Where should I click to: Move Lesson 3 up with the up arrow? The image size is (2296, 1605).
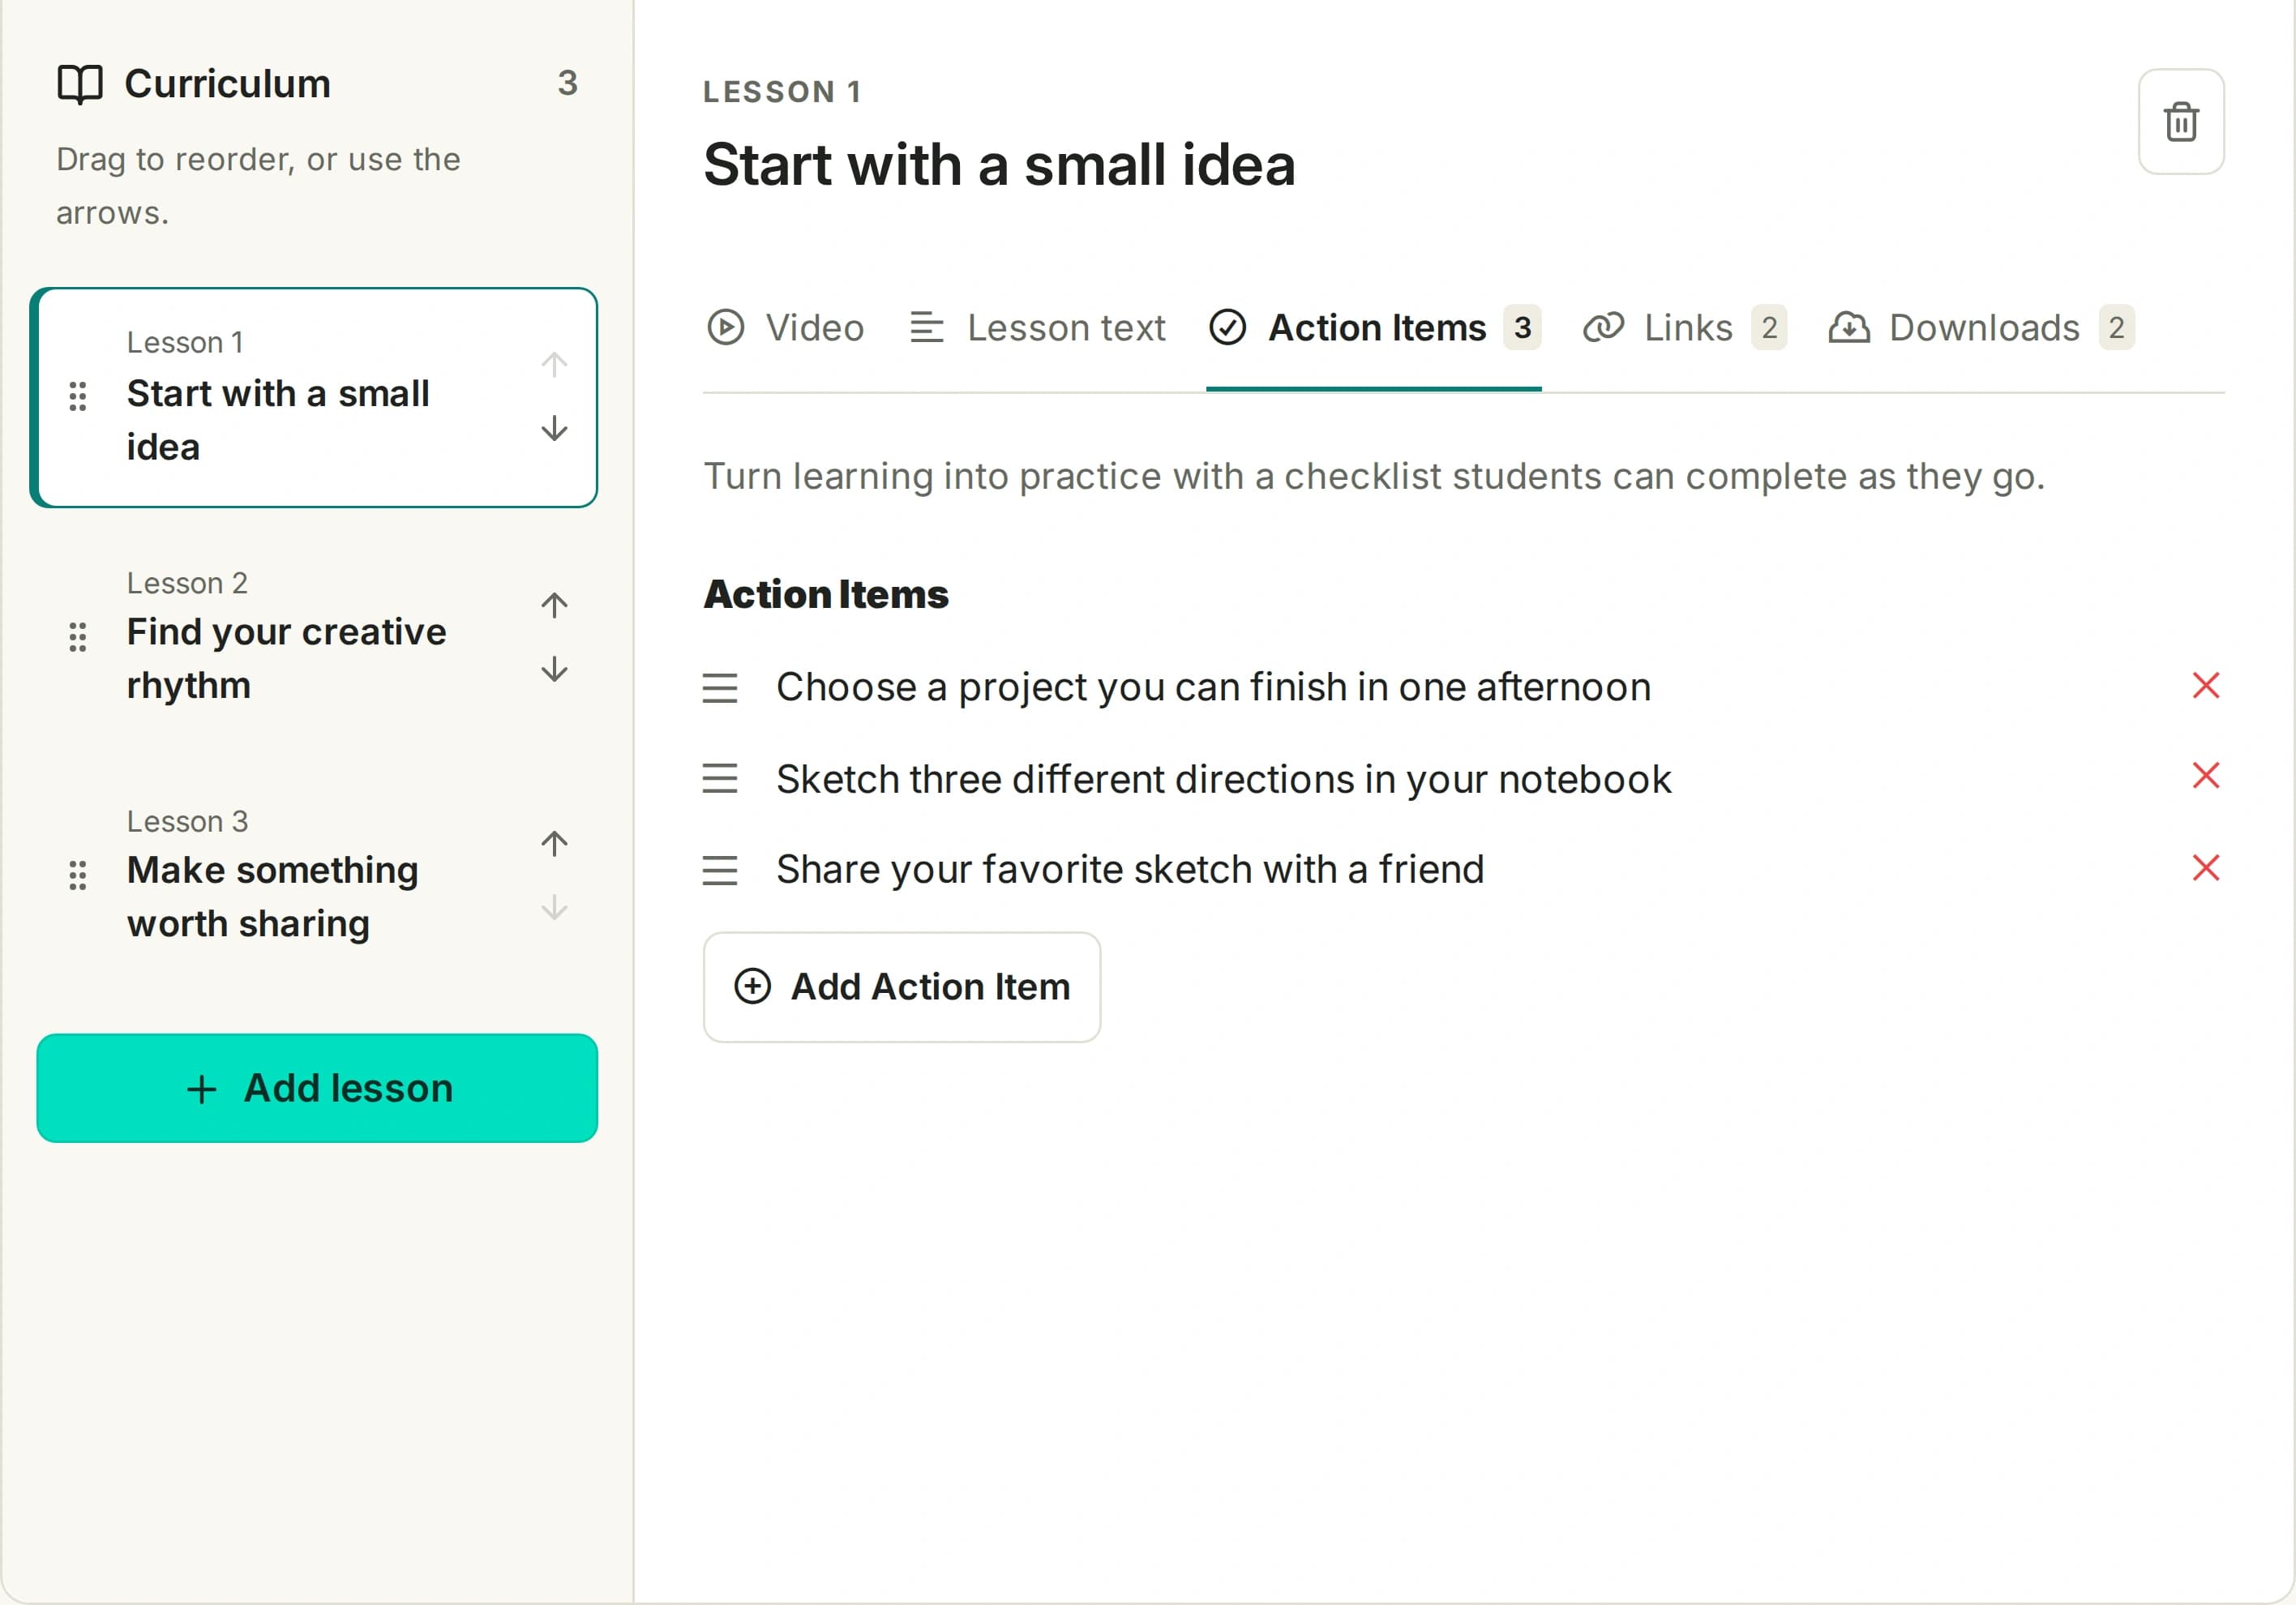(x=554, y=843)
